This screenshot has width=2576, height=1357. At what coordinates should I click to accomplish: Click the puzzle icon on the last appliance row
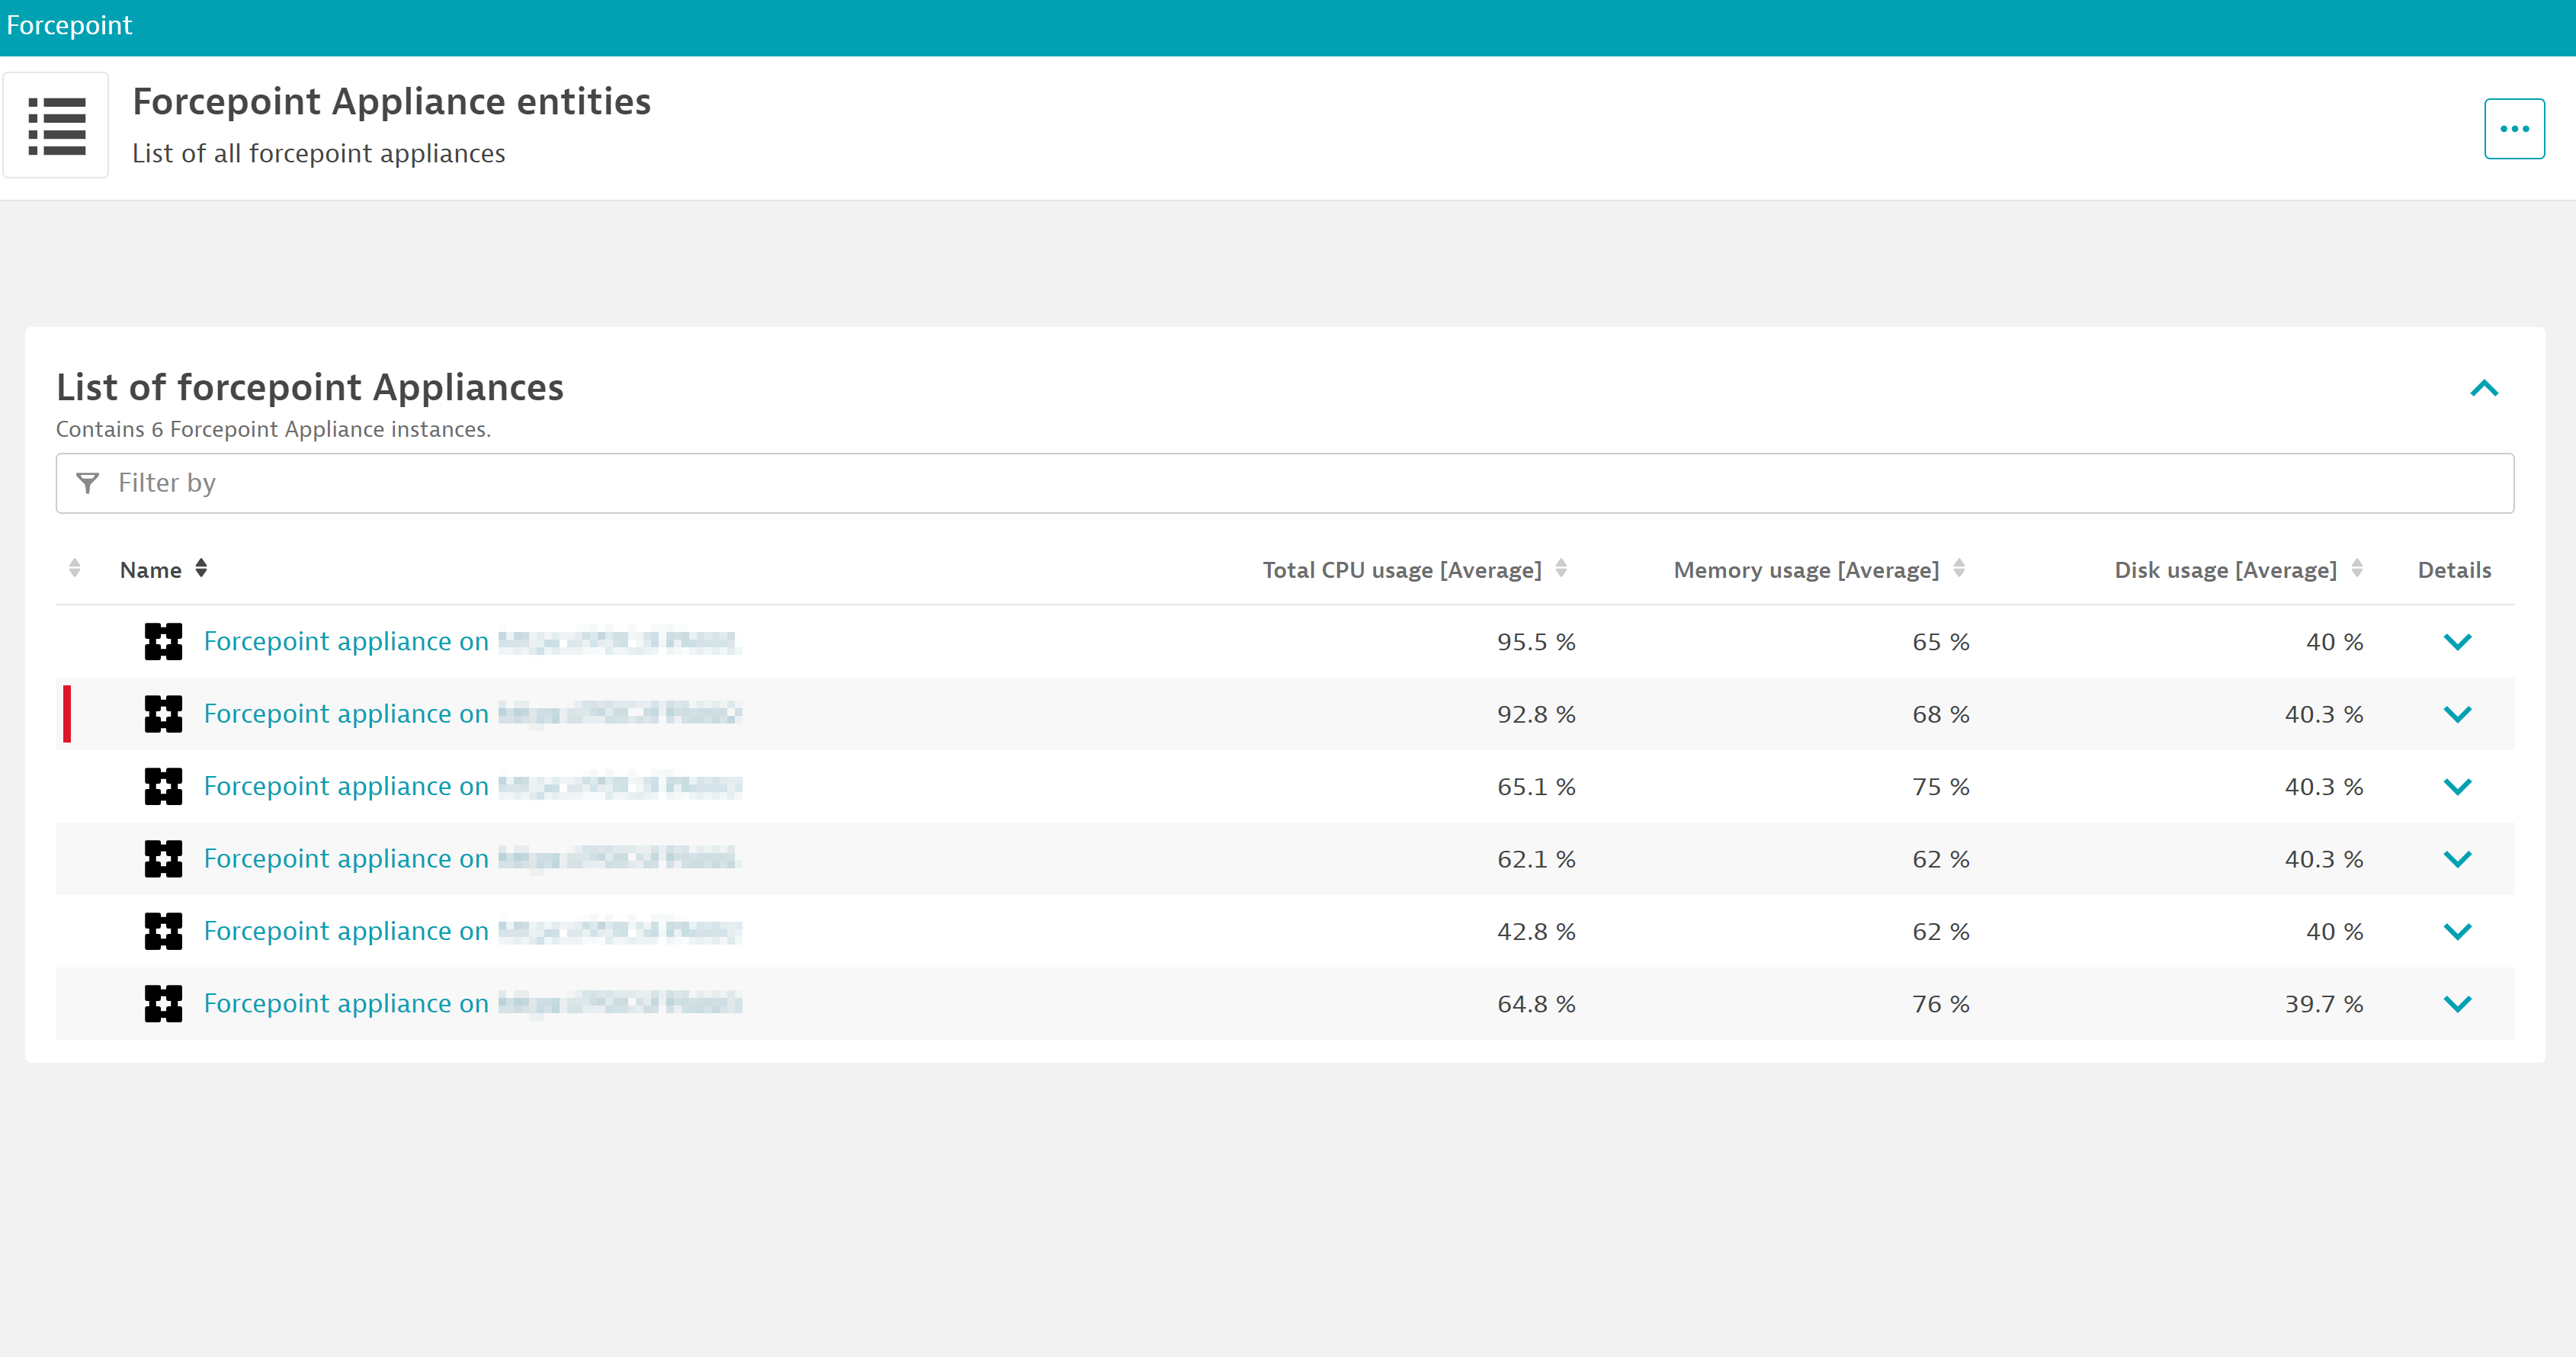coord(163,1003)
